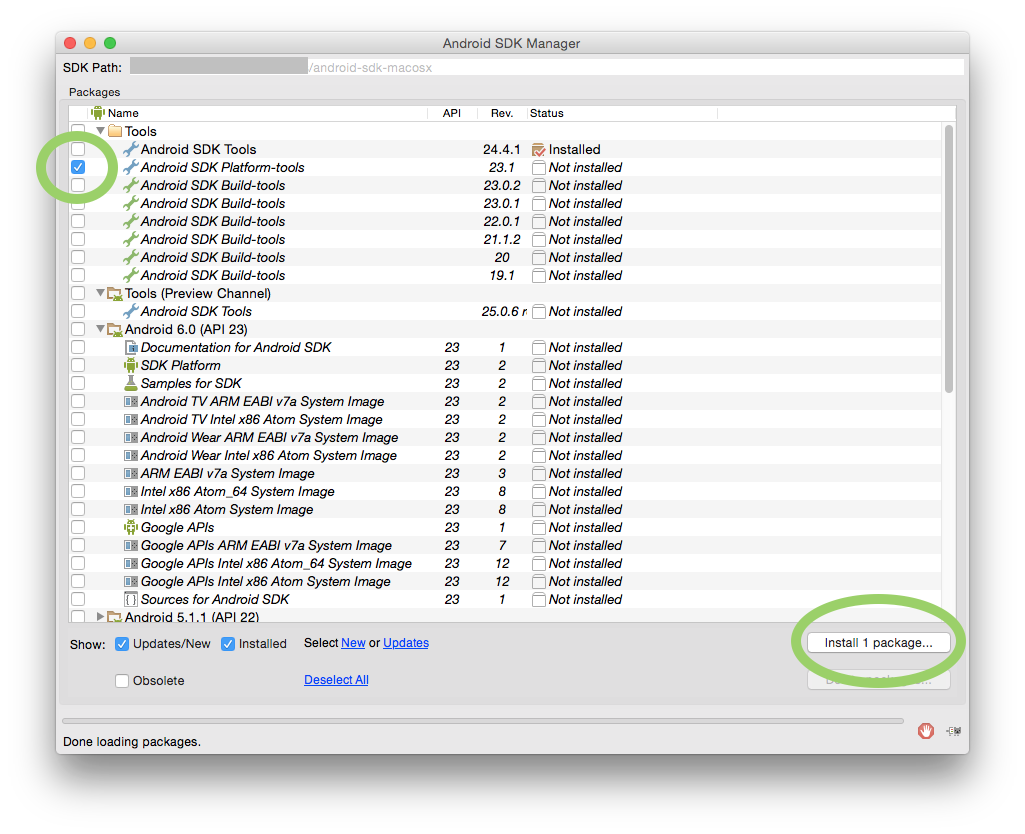Image resolution: width=1025 pixels, height=834 pixels.
Task: Click the Deselect All link
Action: coord(336,680)
